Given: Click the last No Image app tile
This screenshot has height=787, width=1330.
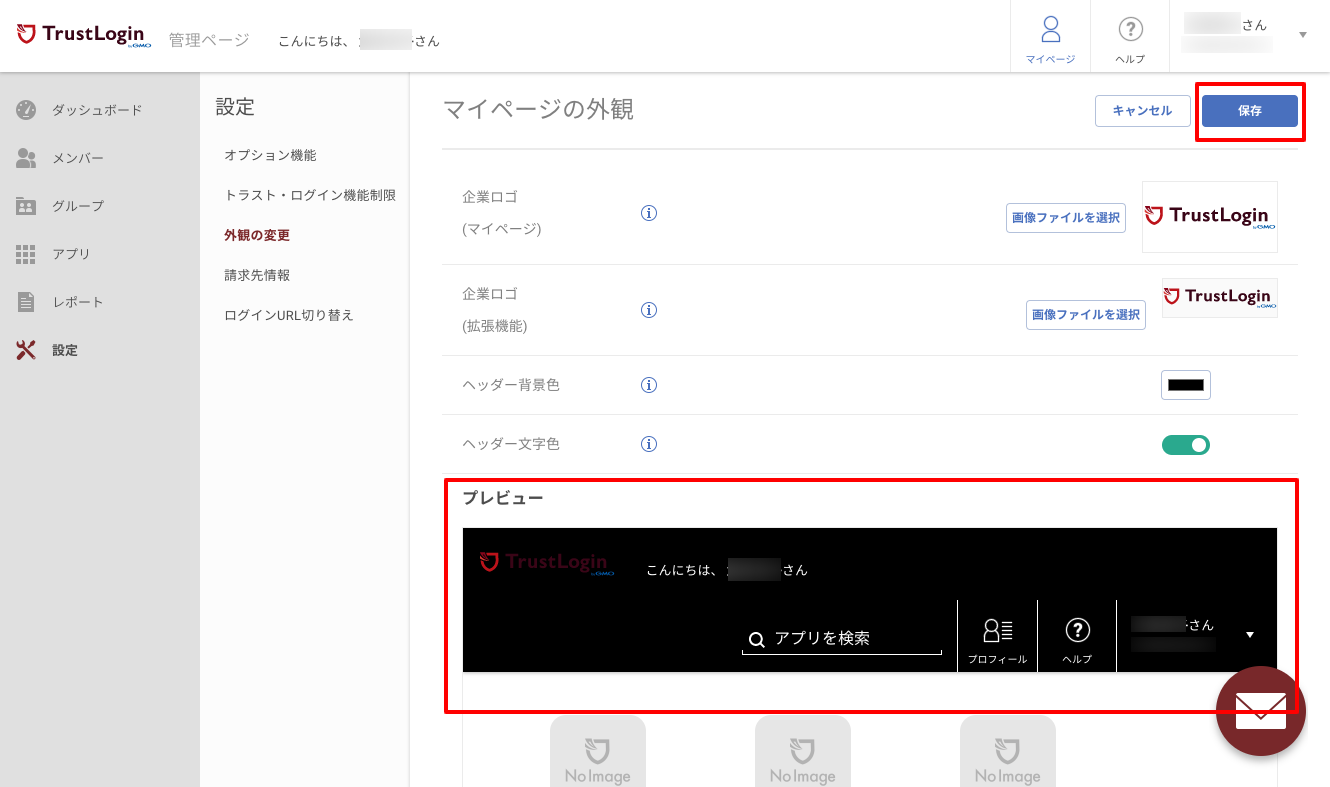Looking at the screenshot, I should click(1008, 751).
